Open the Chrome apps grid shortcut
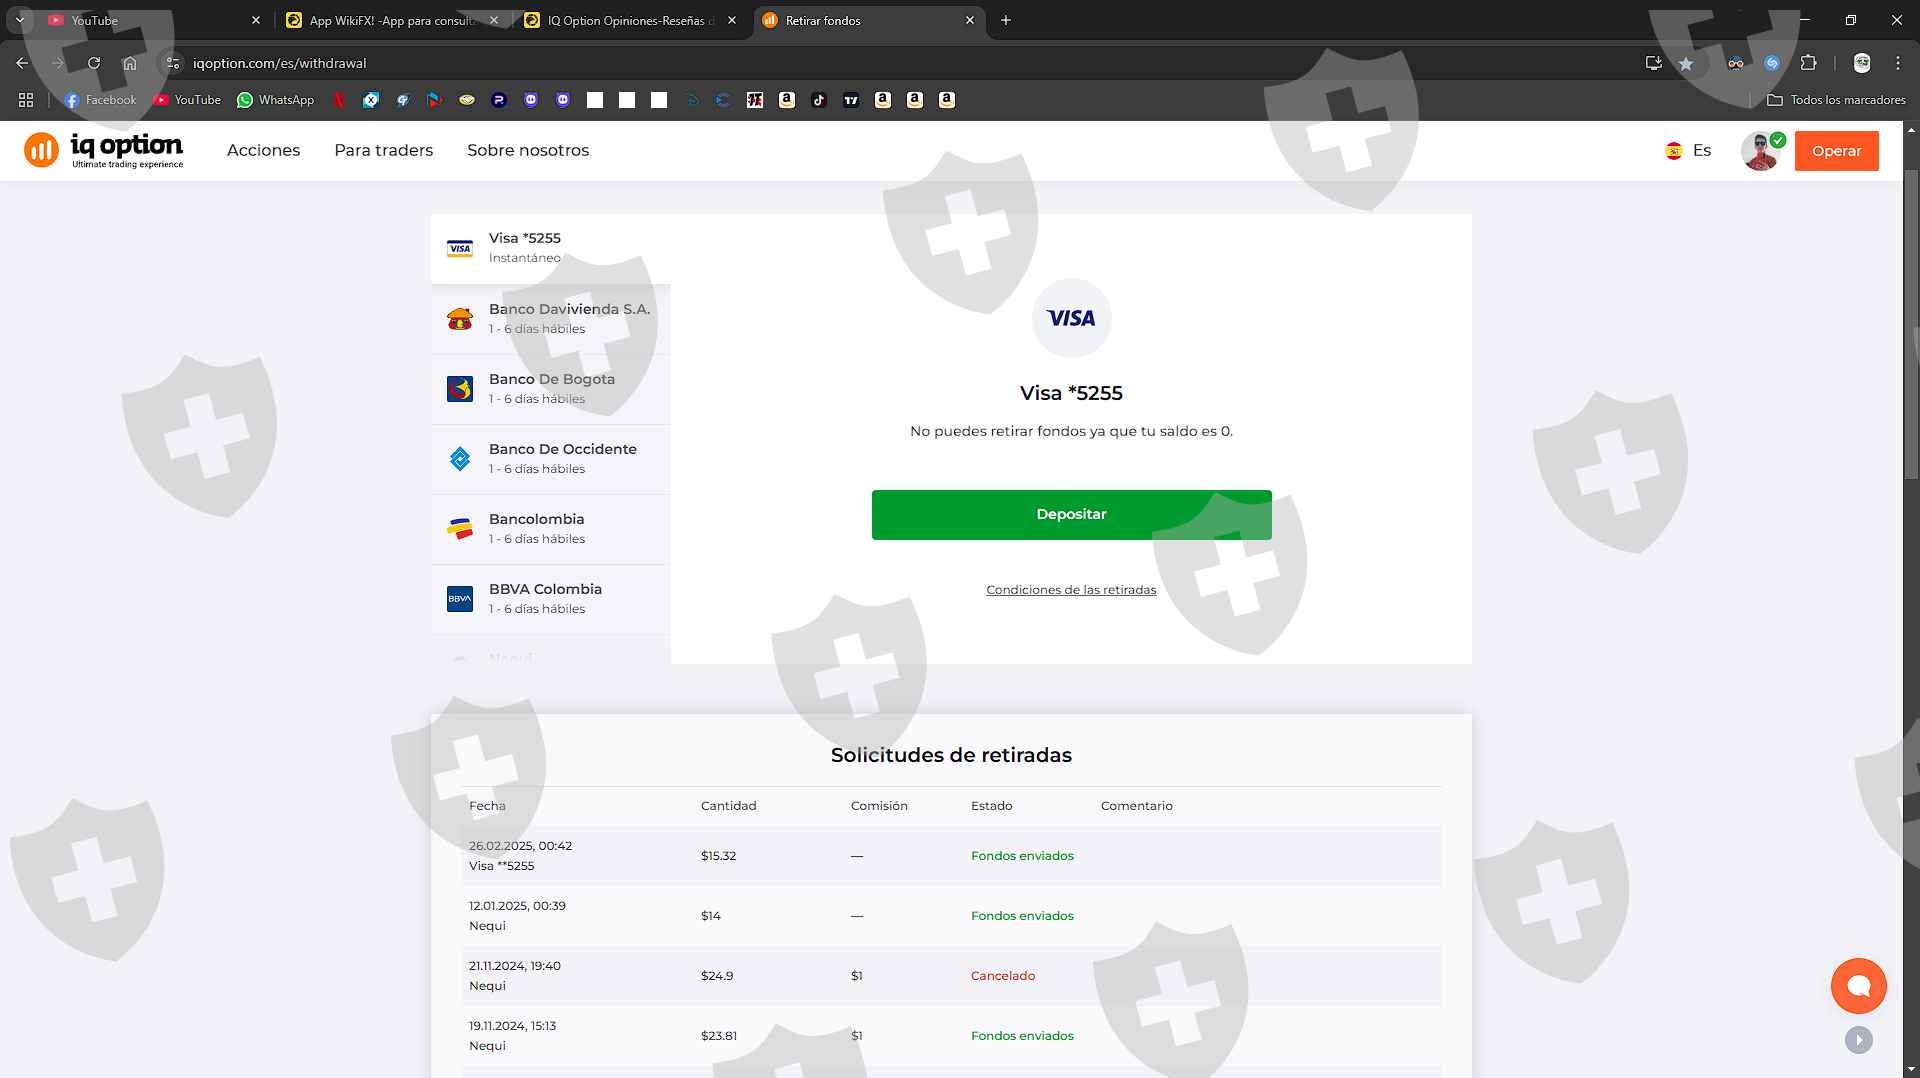The width and height of the screenshot is (1920, 1078). 26,100
